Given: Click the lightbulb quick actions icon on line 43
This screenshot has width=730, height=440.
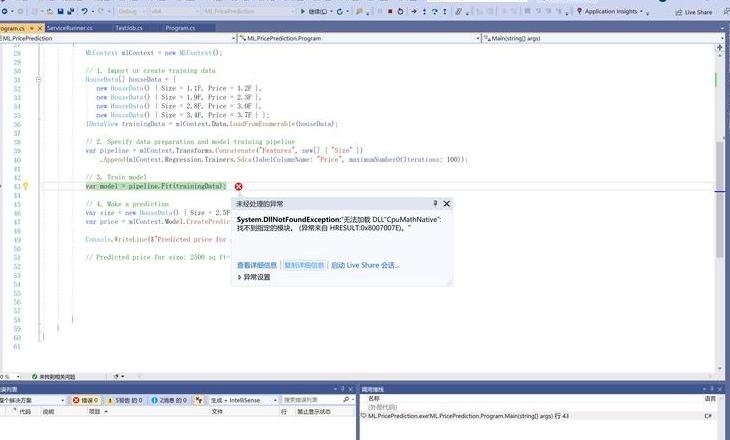Looking at the screenshot, I should (x=26, y=186).
